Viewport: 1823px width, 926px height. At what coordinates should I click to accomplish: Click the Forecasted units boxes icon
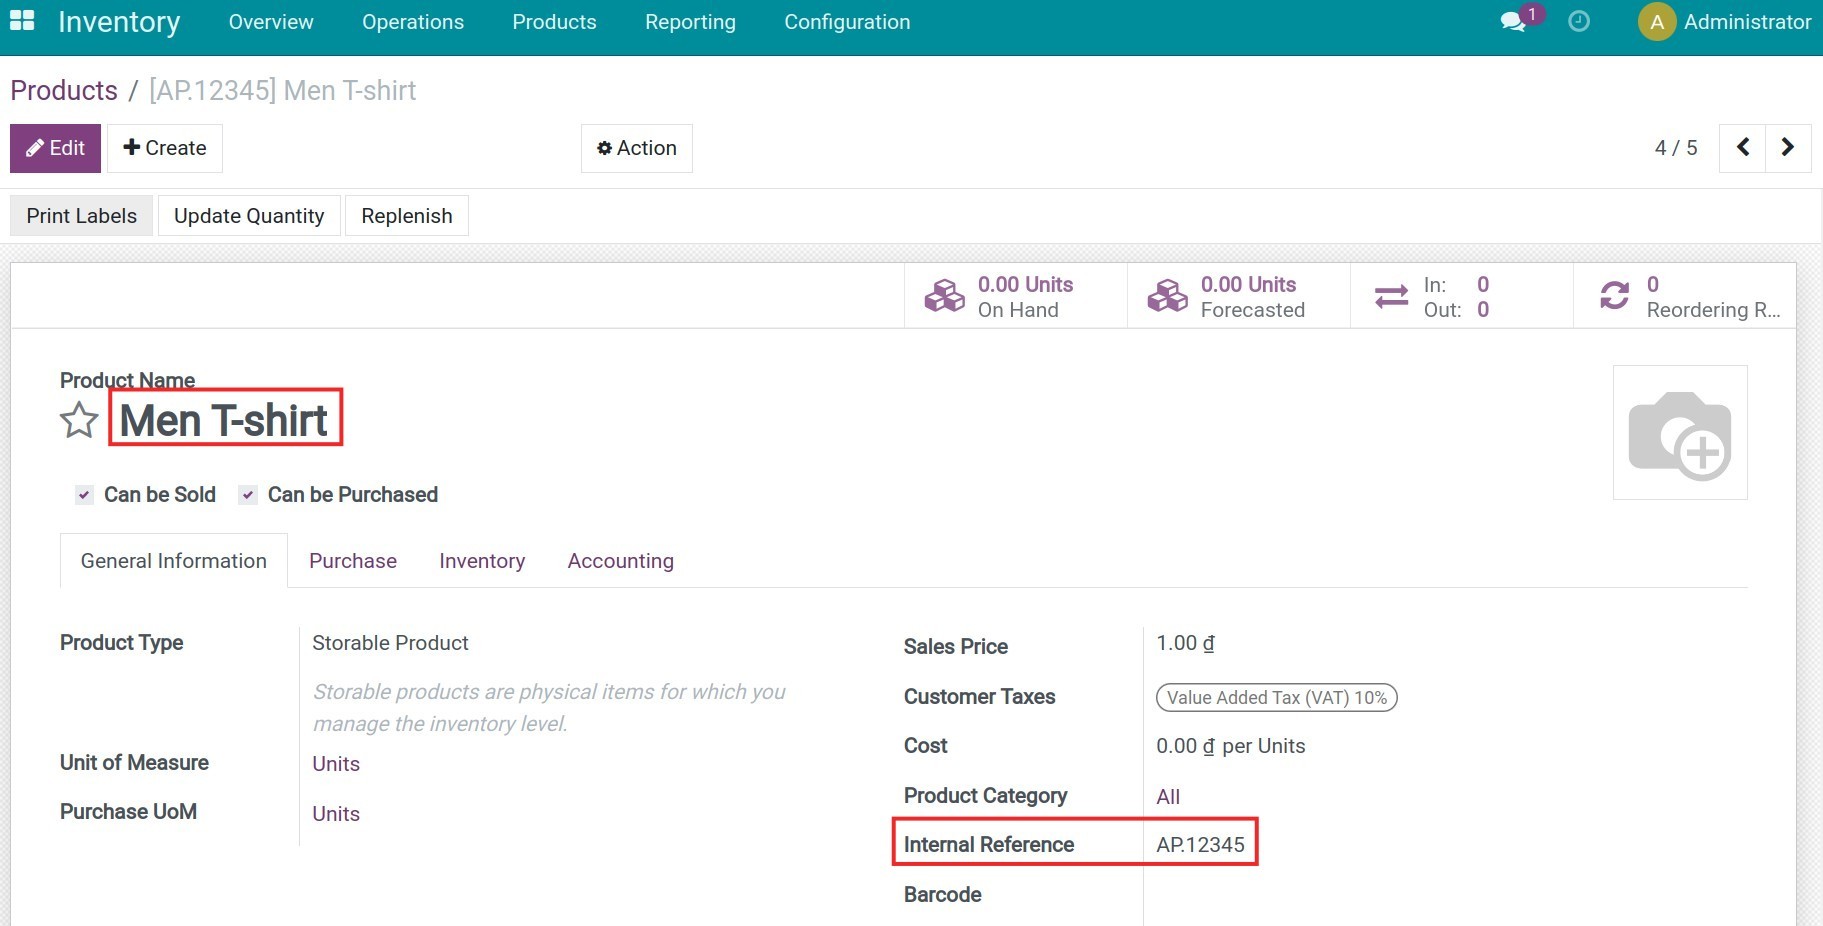coord(1166,295)
